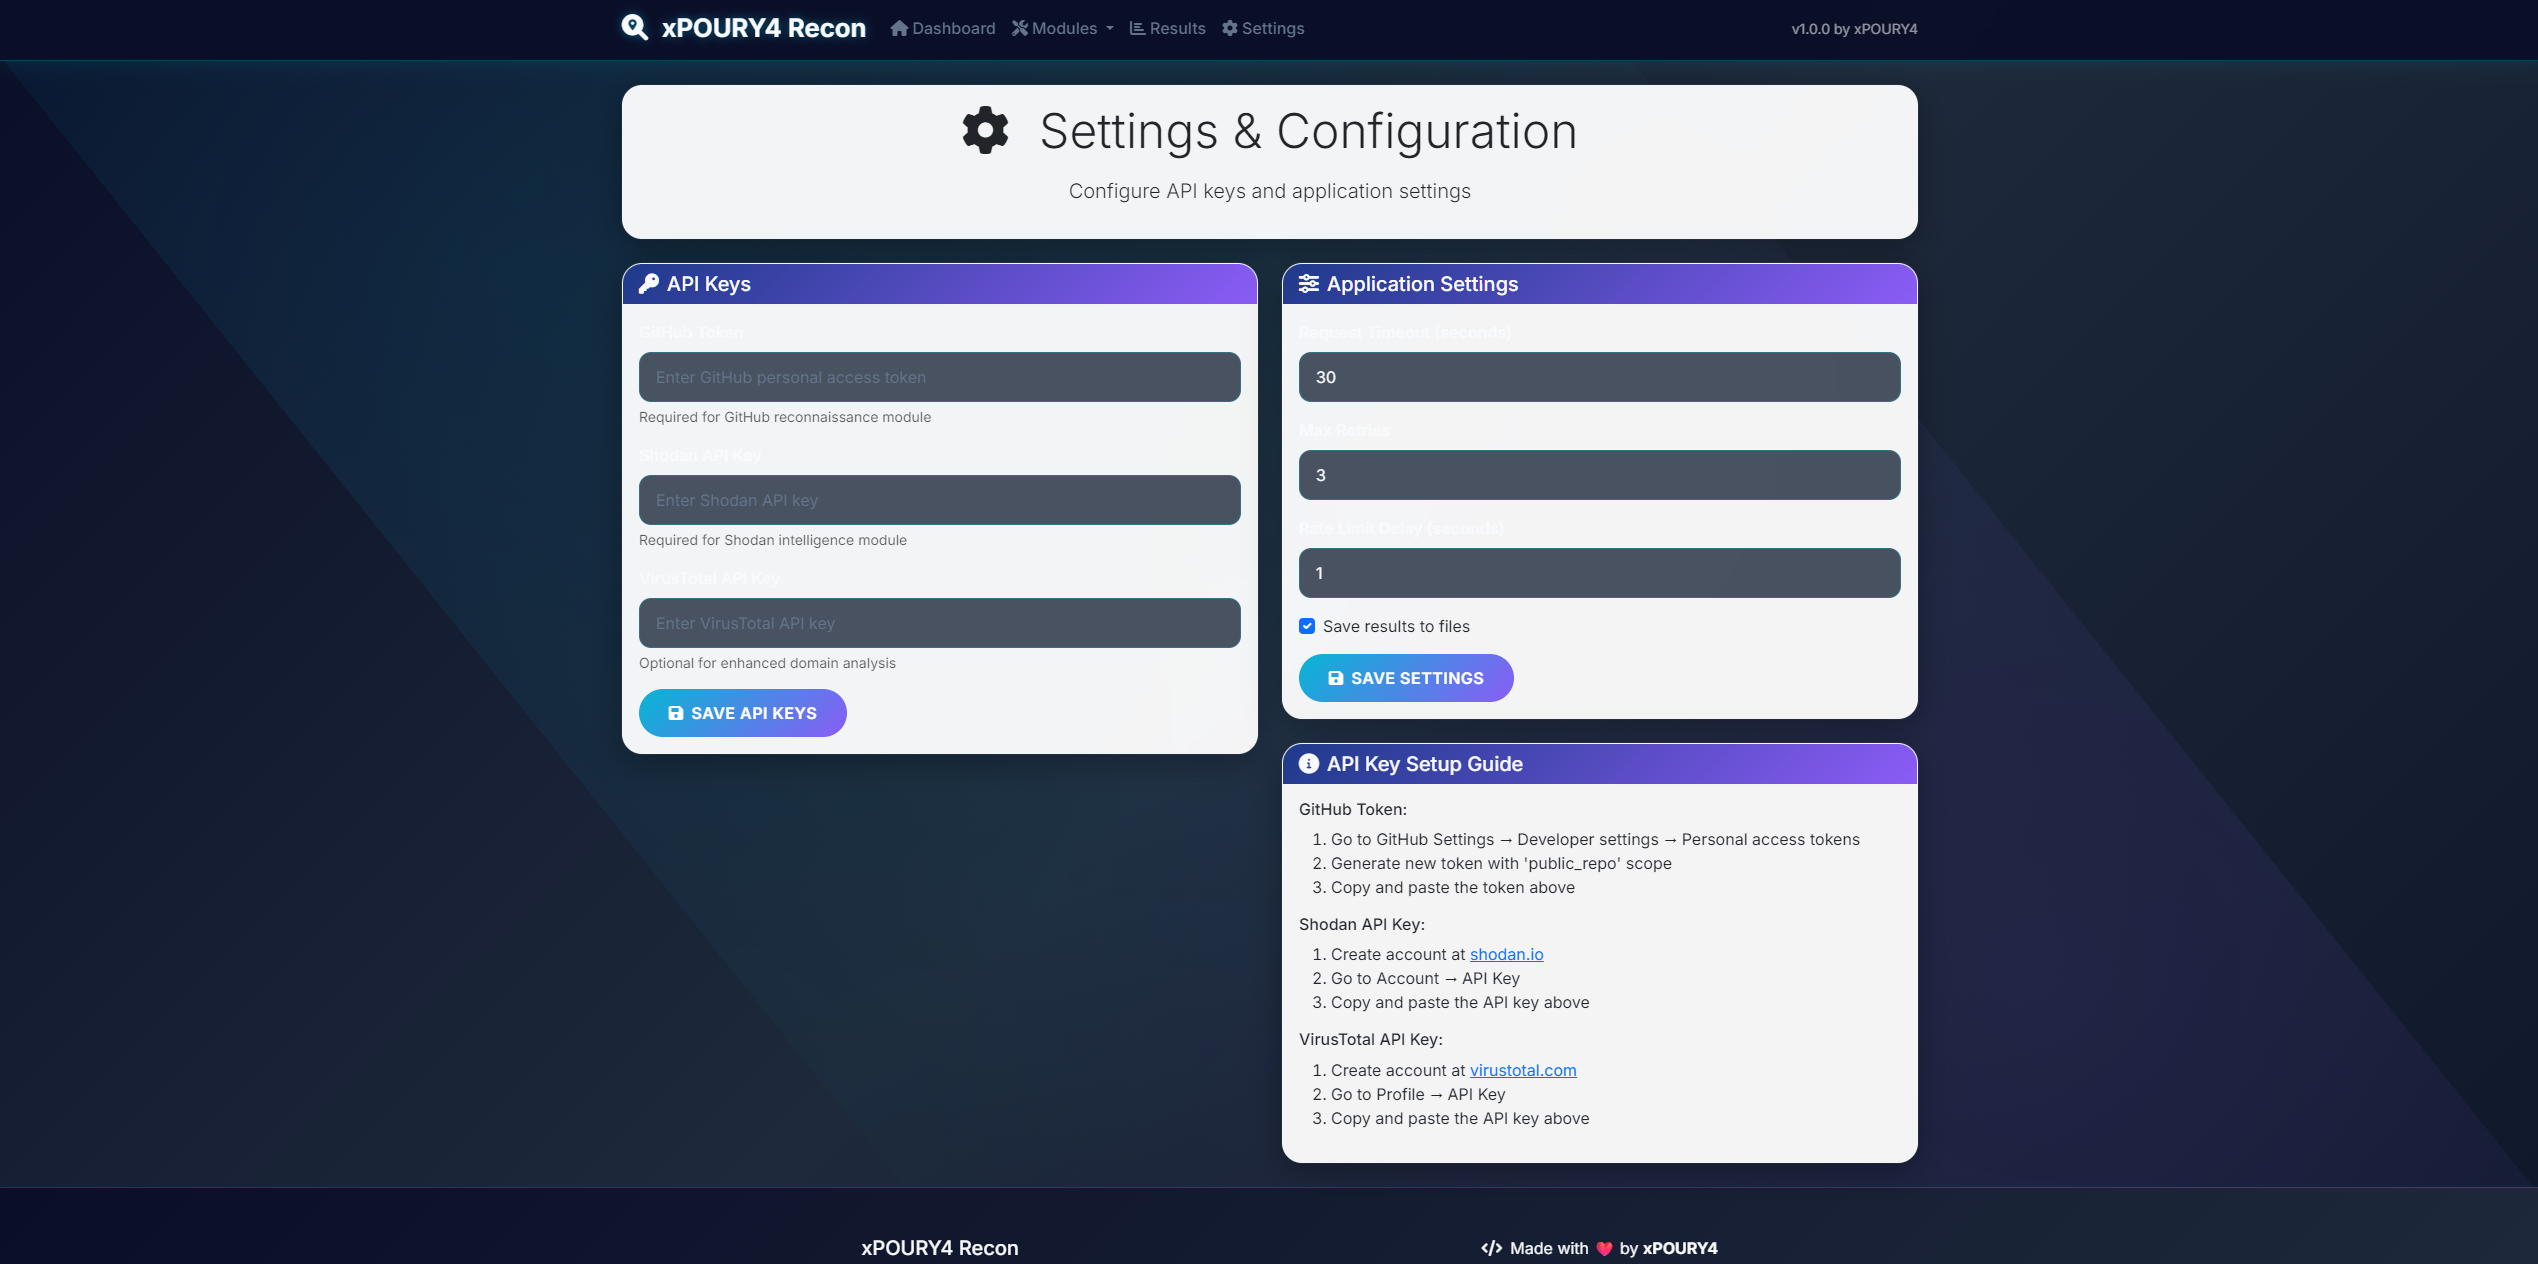Click the large gear icon beside page title
Screen dimensions: 2538x1264
tap(985, 130)
